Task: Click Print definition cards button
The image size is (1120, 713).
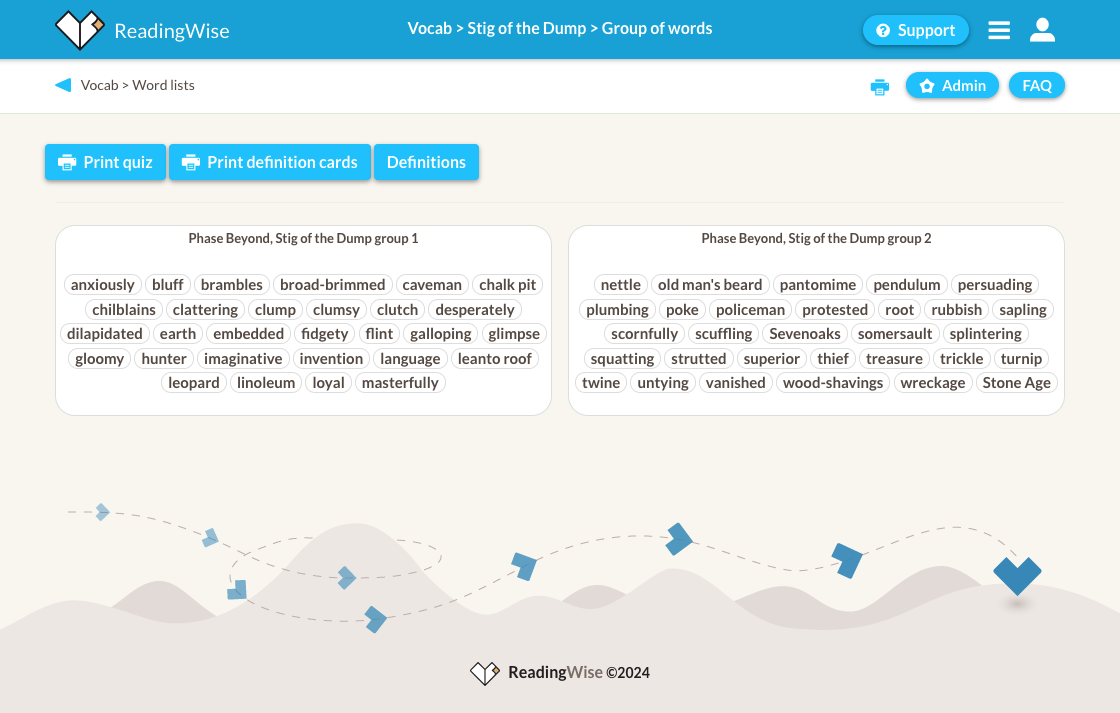Action: pos(270,162)
